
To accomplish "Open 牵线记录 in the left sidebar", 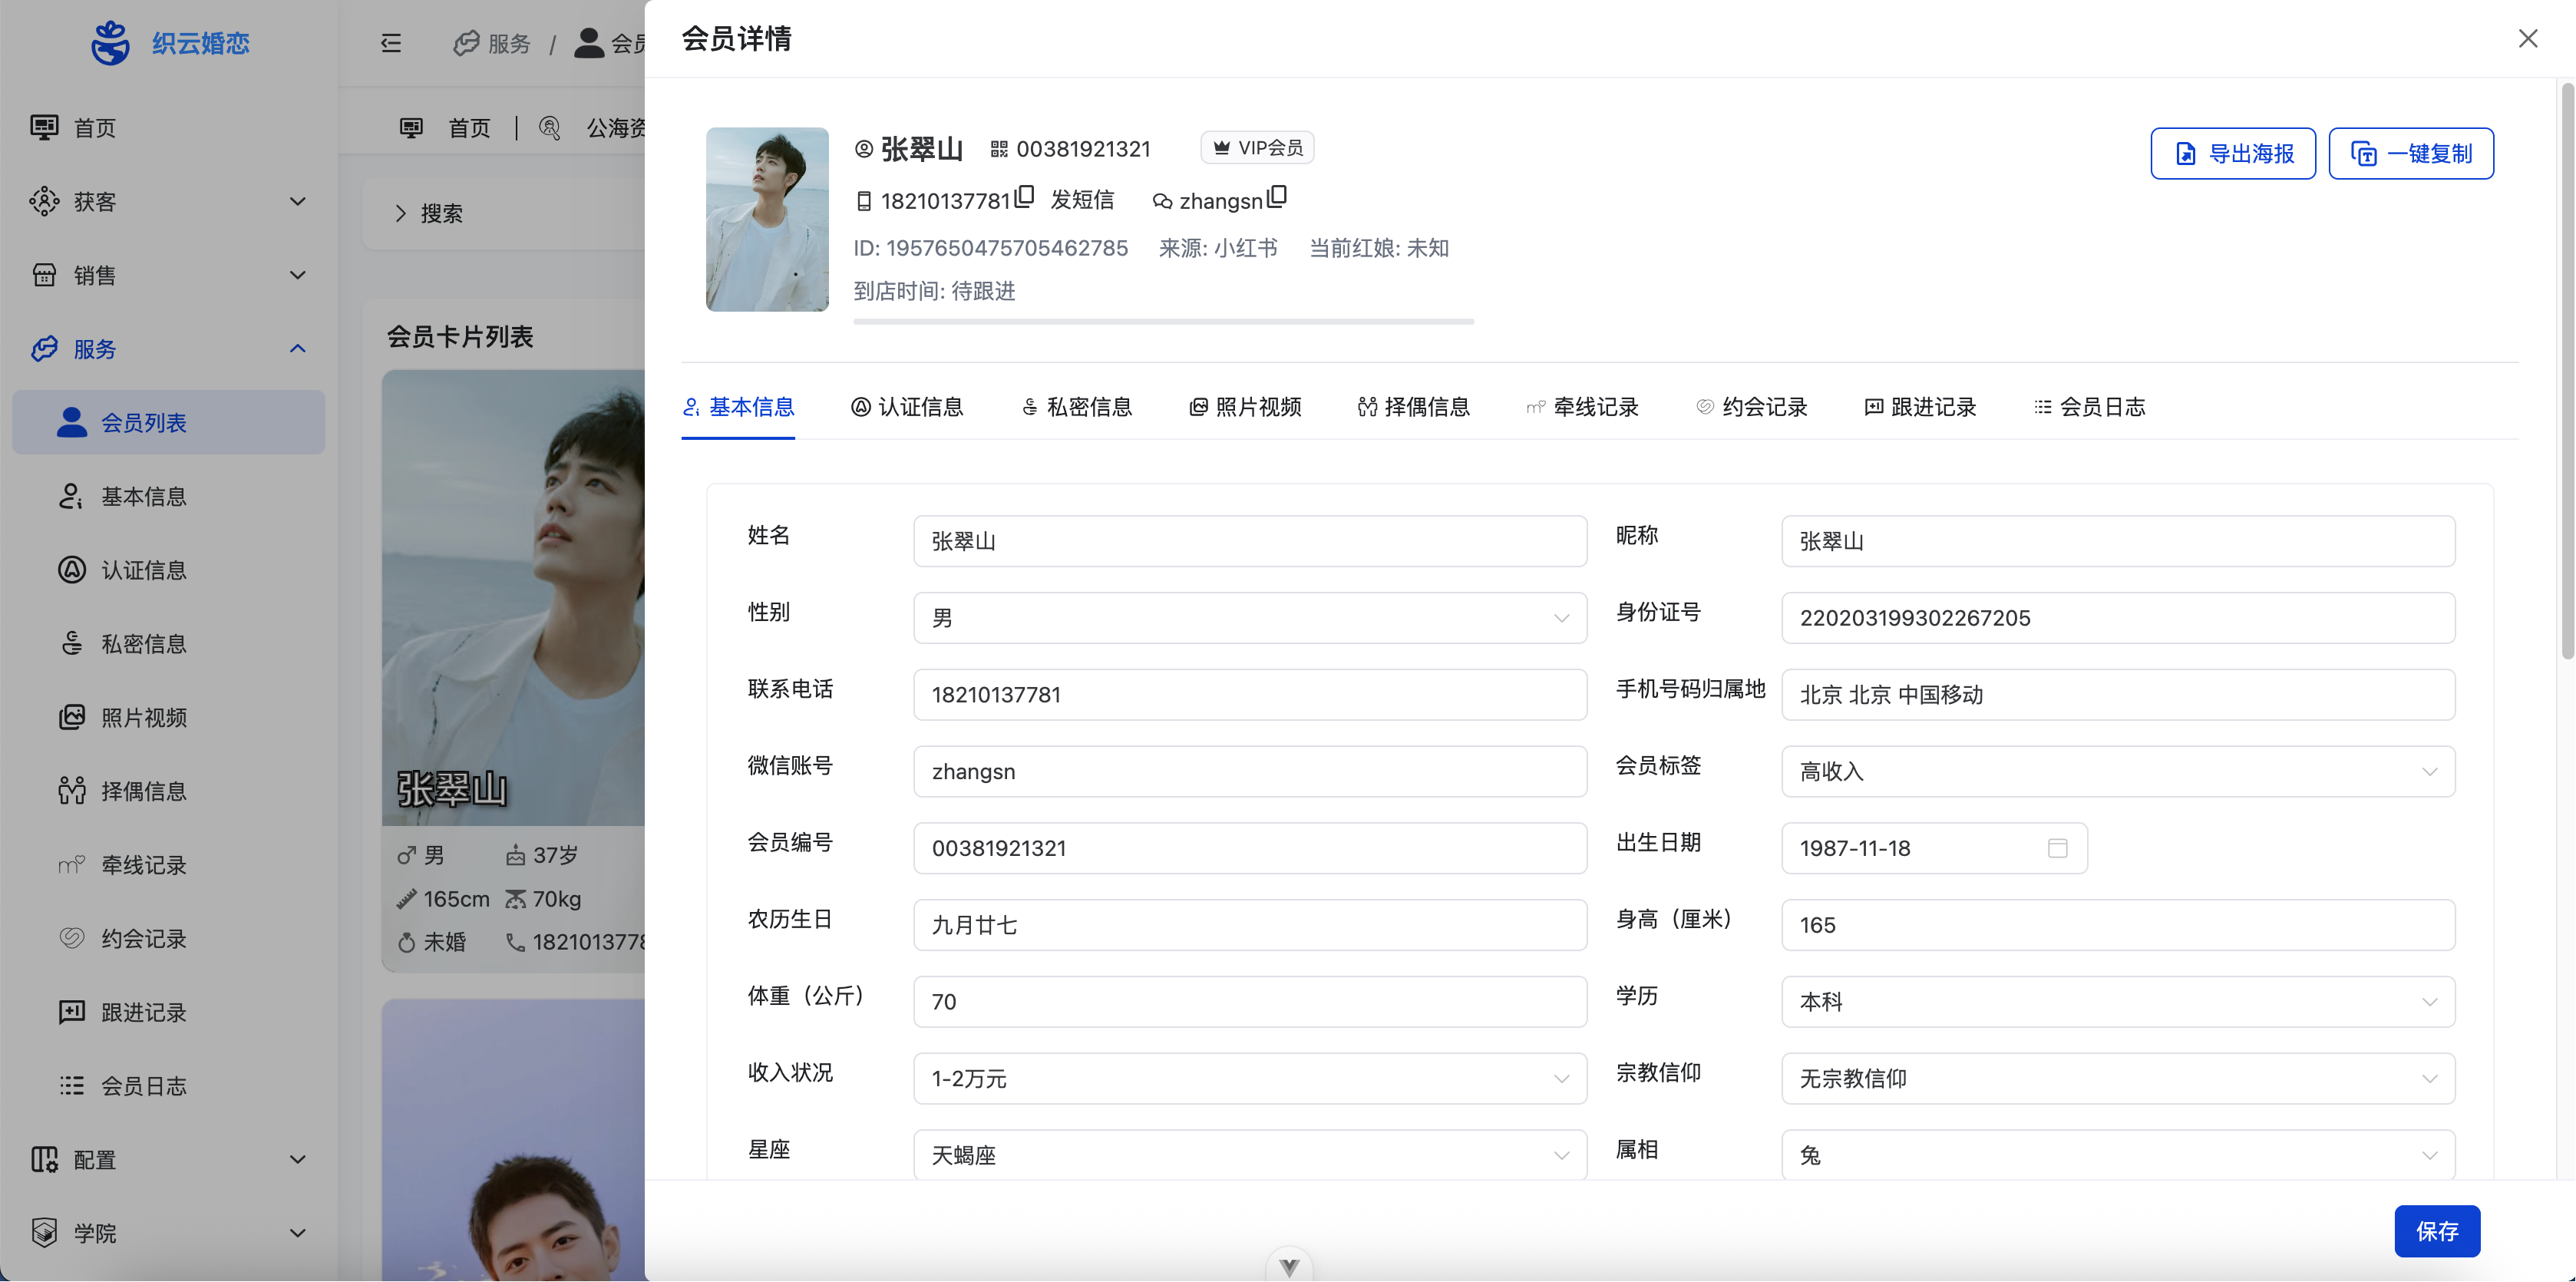I will pos(143,865).
